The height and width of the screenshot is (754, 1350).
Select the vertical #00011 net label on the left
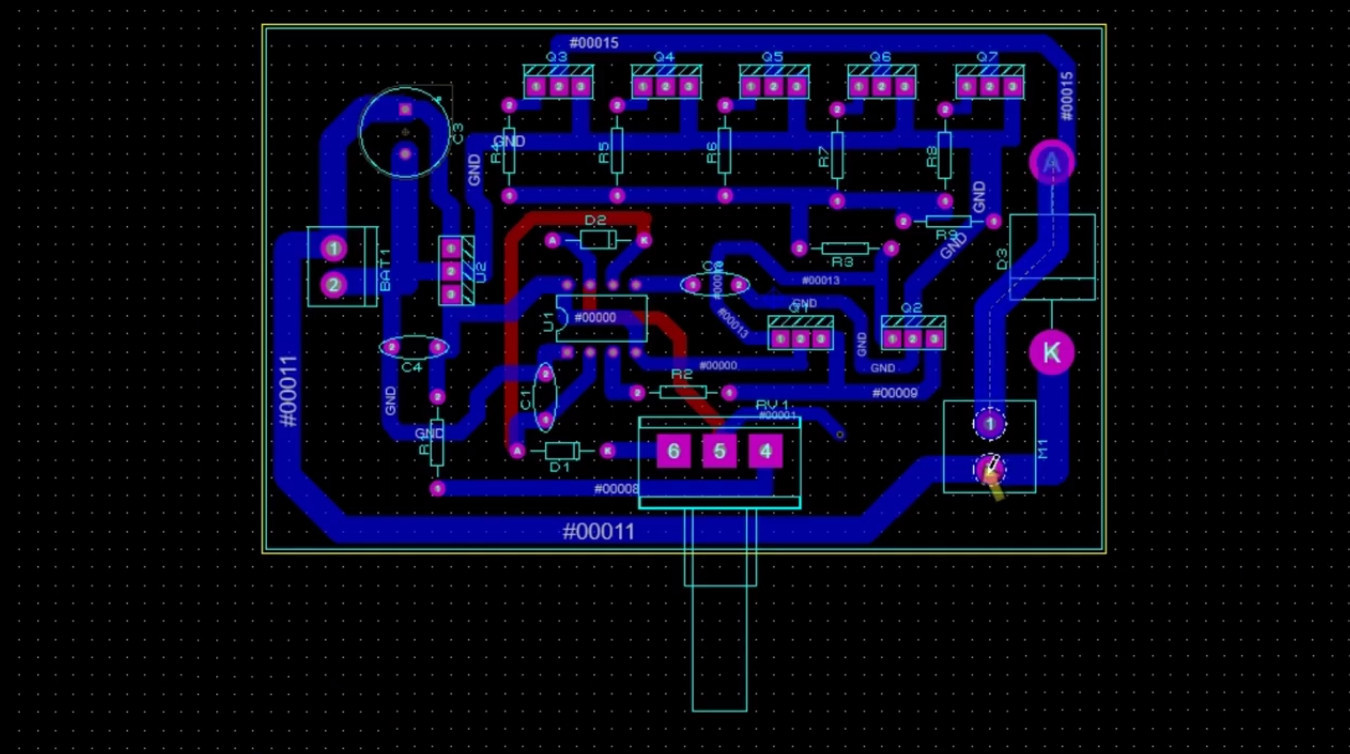(x=289, y=391)
